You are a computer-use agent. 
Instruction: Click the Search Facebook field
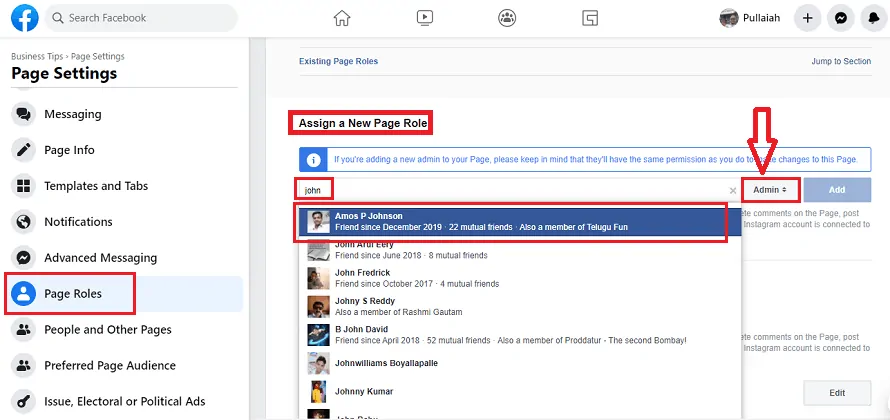(x=141, y=18)
